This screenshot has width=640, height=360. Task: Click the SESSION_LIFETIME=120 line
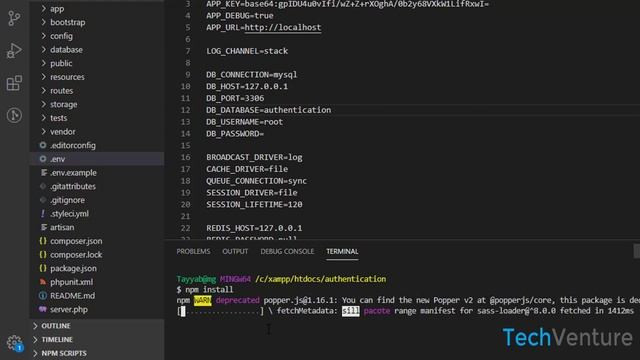pyautogui.click(x=254, y=204)
